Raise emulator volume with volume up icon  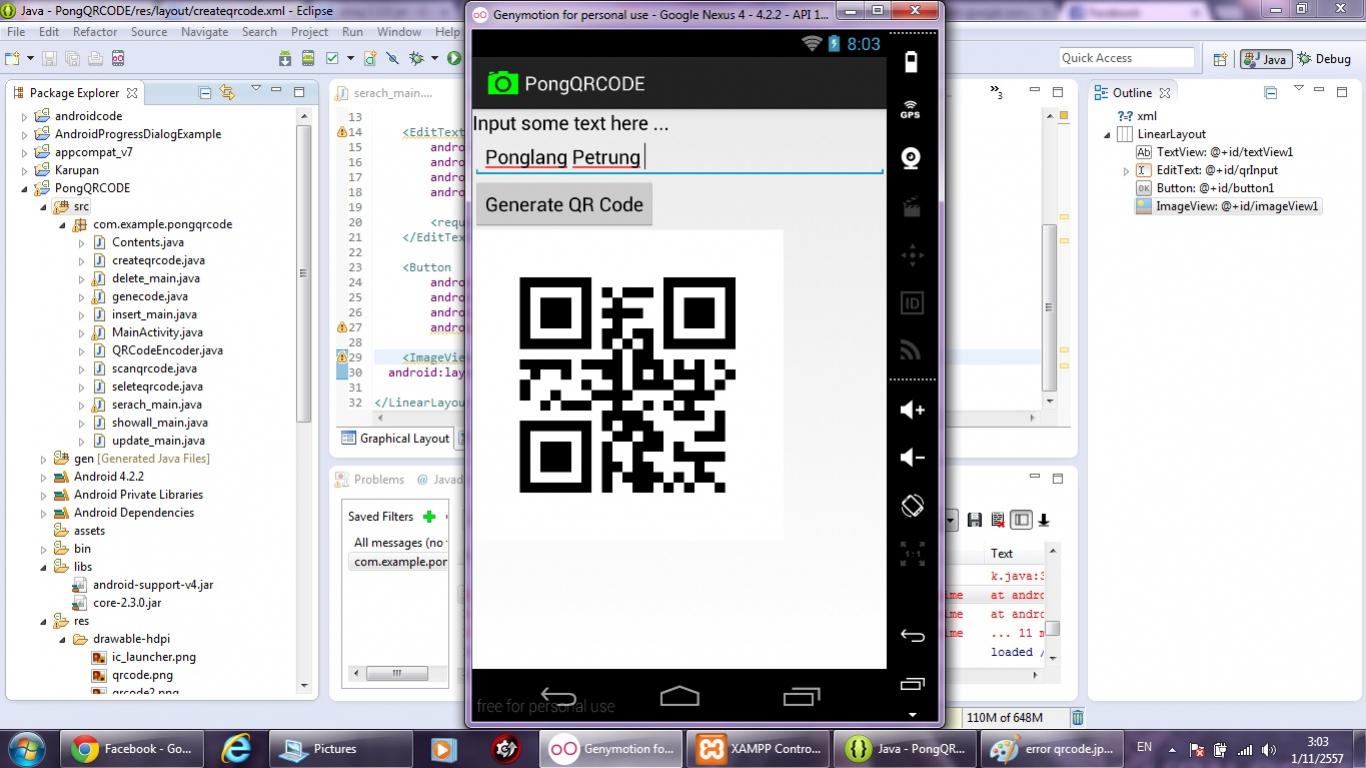912,410
